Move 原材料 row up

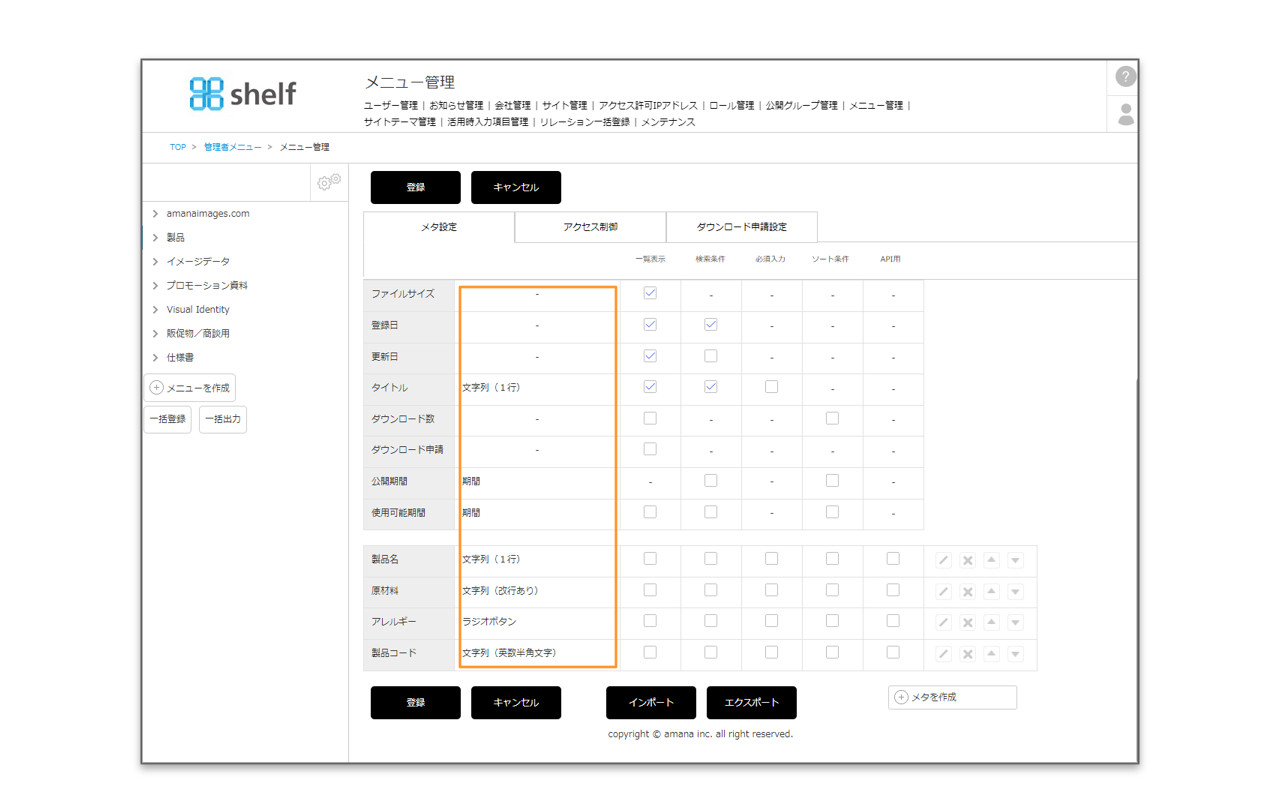coord(991,591)
